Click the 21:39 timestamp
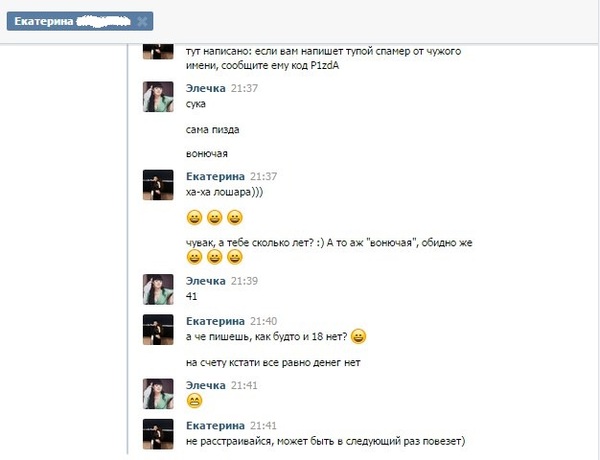This screenshot has width=600, height=460. [x=244, y=281]
